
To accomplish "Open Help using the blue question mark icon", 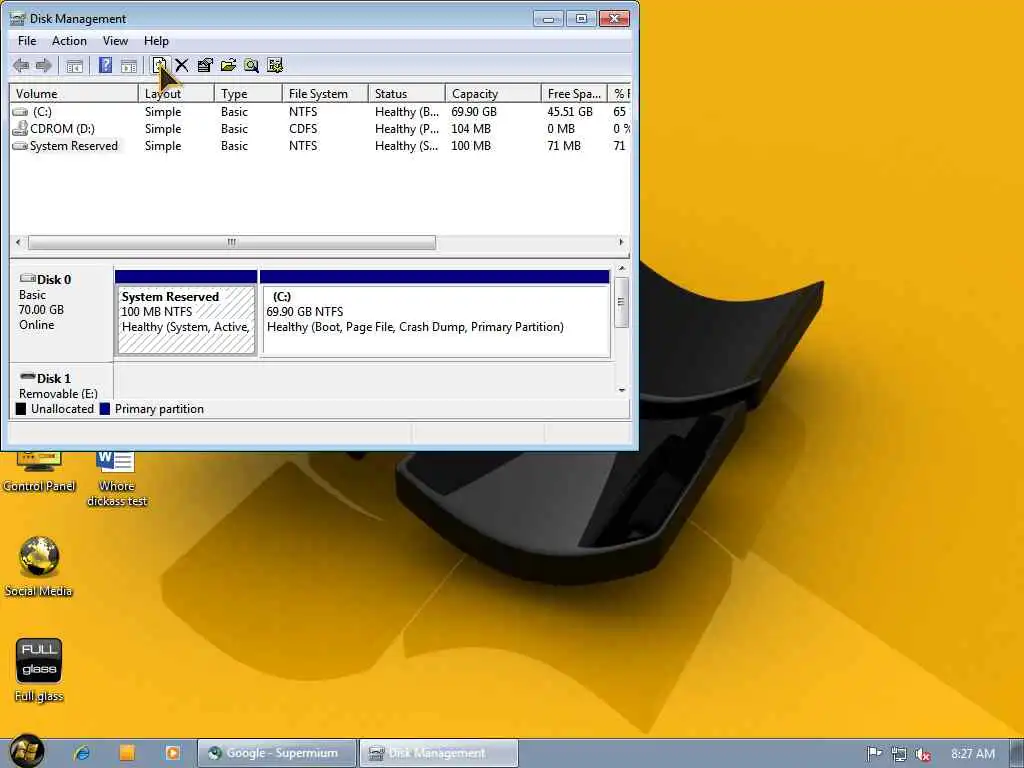I will click(x=105, y=65).
